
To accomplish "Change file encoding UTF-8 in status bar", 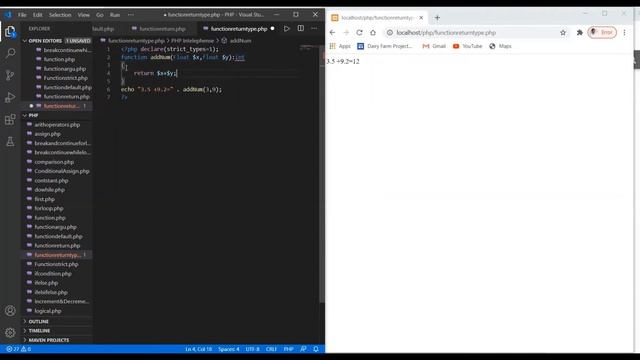I will [x=252, y=349].
